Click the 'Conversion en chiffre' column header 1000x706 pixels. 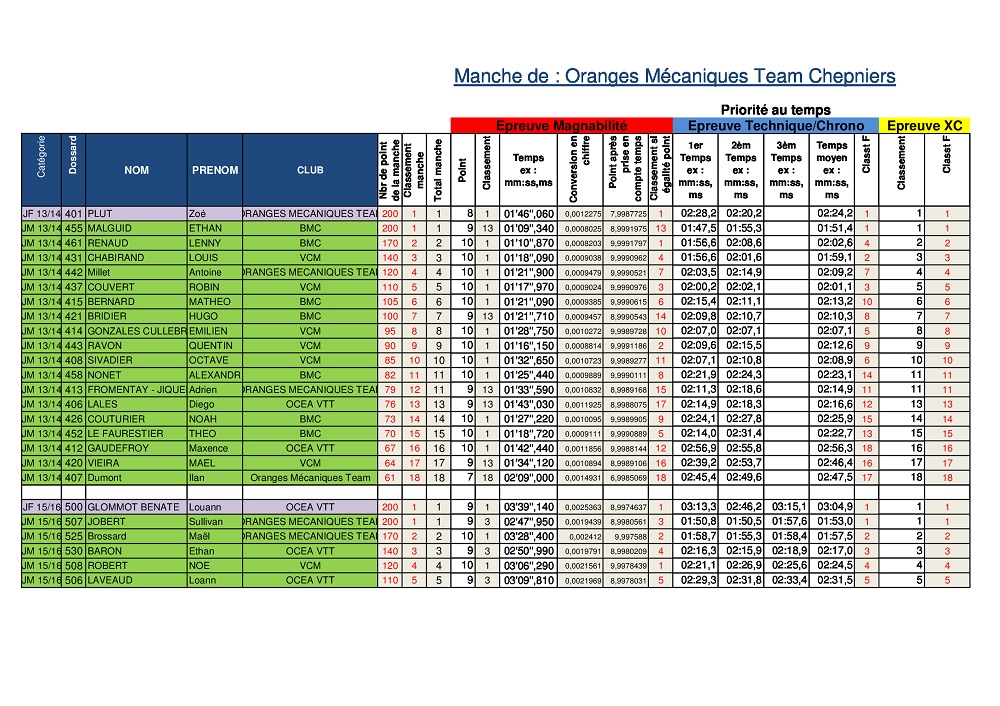point(580,170)
